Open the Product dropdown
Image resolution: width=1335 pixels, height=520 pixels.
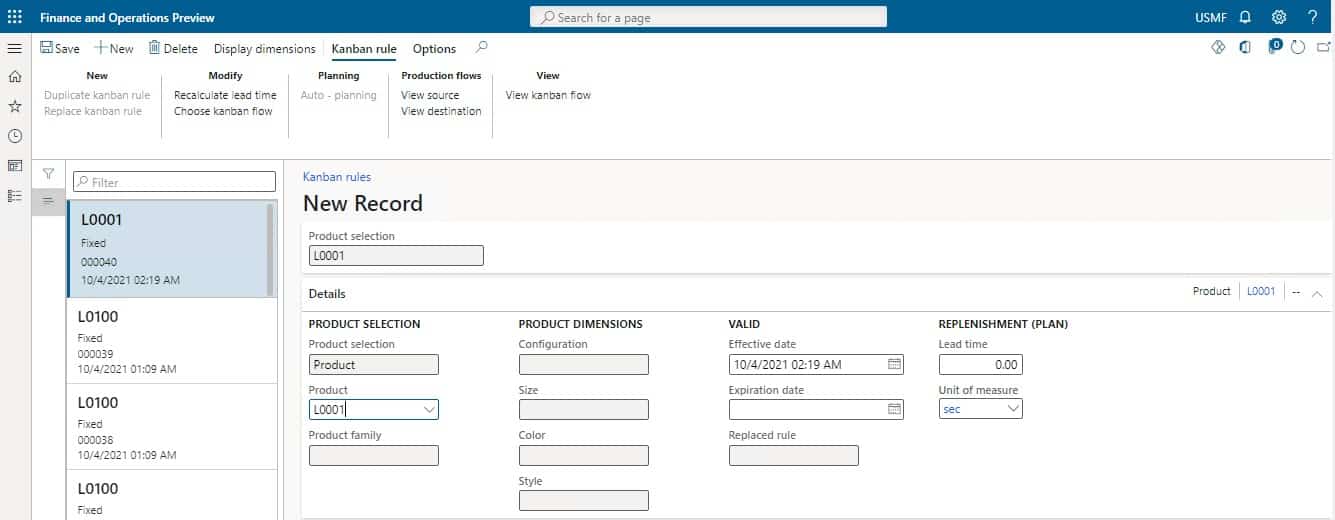(429, 409)
